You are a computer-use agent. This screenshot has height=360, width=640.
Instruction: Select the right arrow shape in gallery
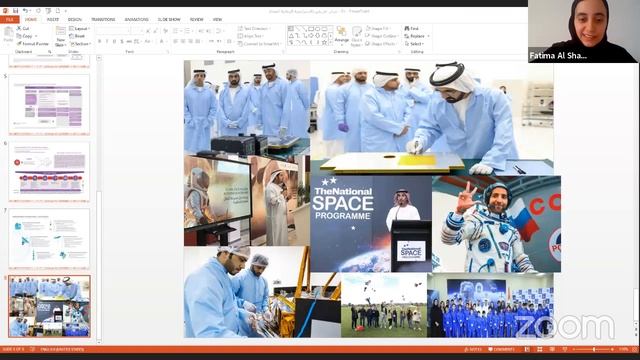click(311, 36)
